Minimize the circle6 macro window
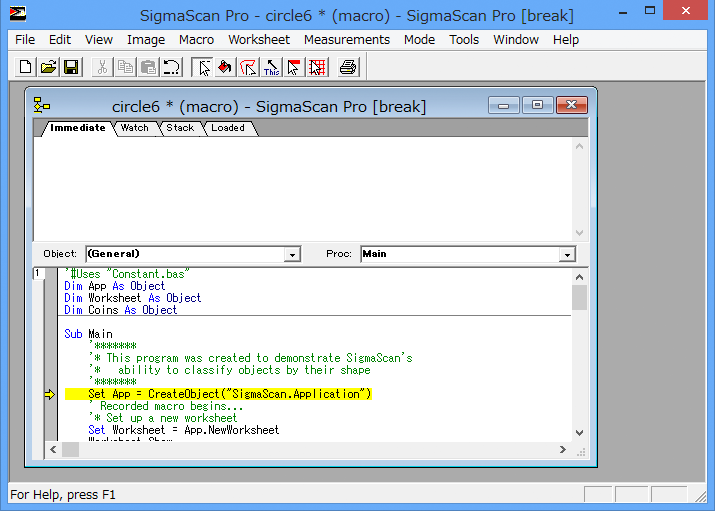This screenshot has width=715, height=511. coord(503,105)
